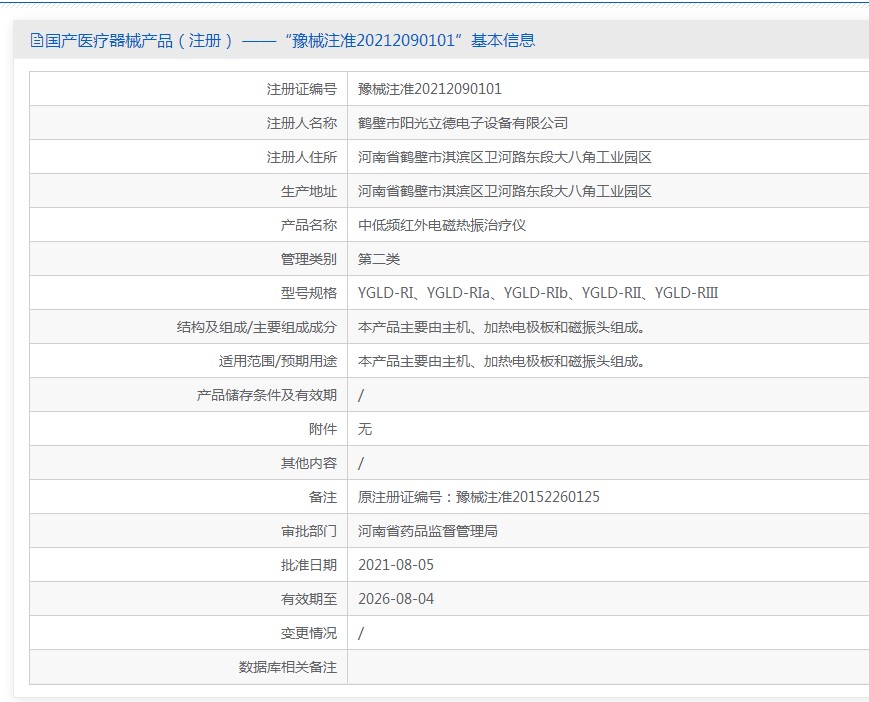Image resolution: width=869 pixels, height=702 pixels.
Task: Click the 数据库相关备注 label
Action: click(x=288, y=667)
